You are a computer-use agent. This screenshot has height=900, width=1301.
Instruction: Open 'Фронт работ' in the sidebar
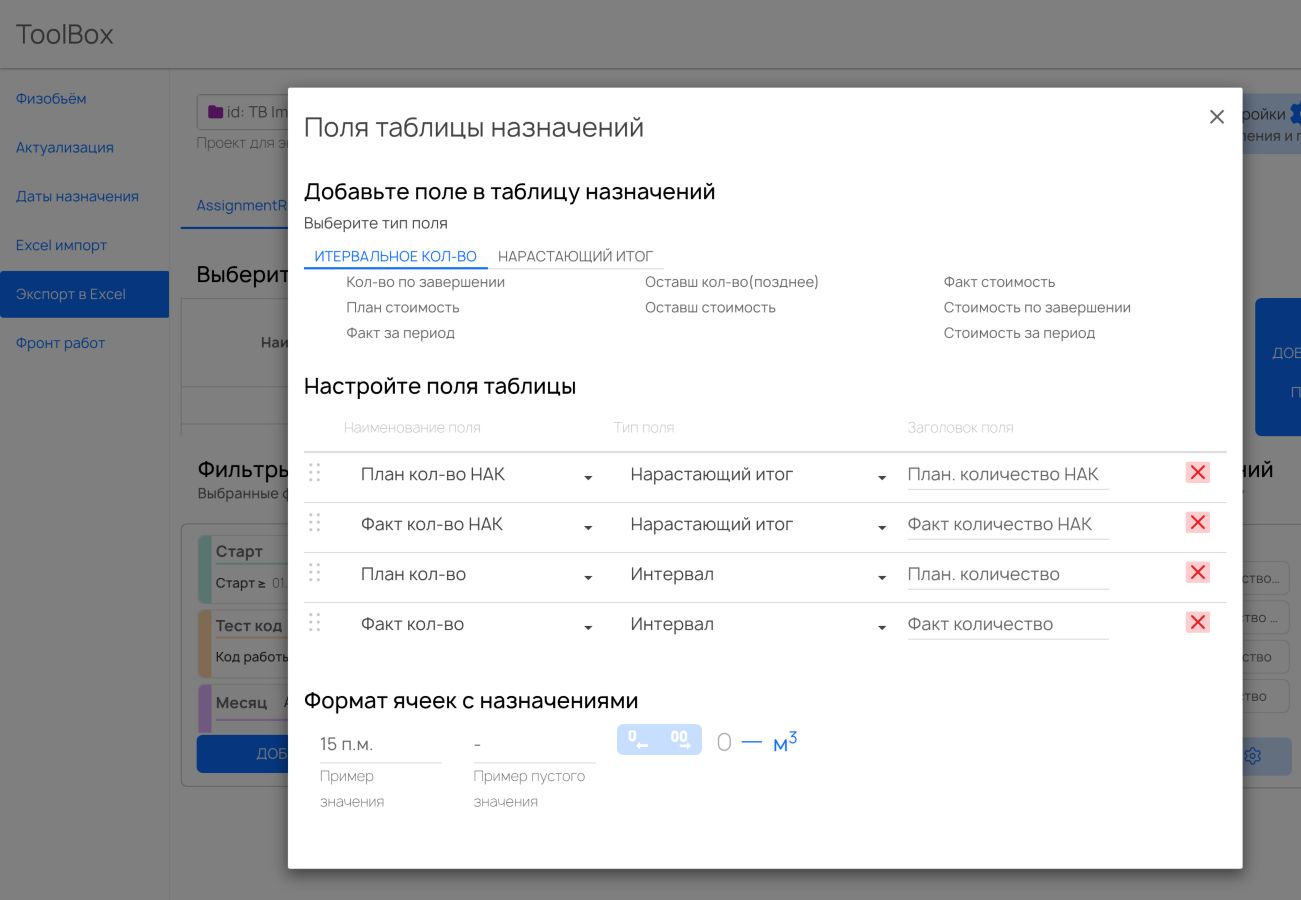coord(60,343)
